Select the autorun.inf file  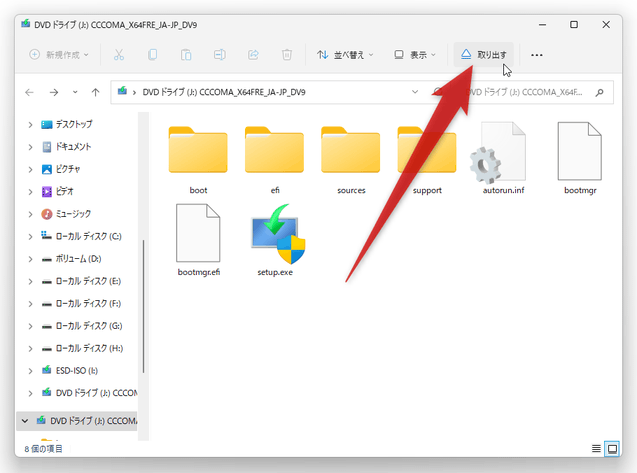pos(503,158)
